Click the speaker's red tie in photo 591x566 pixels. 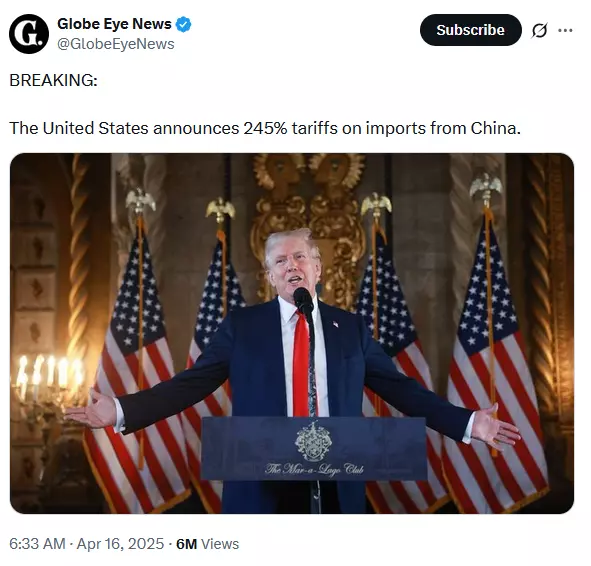point(302,364)
